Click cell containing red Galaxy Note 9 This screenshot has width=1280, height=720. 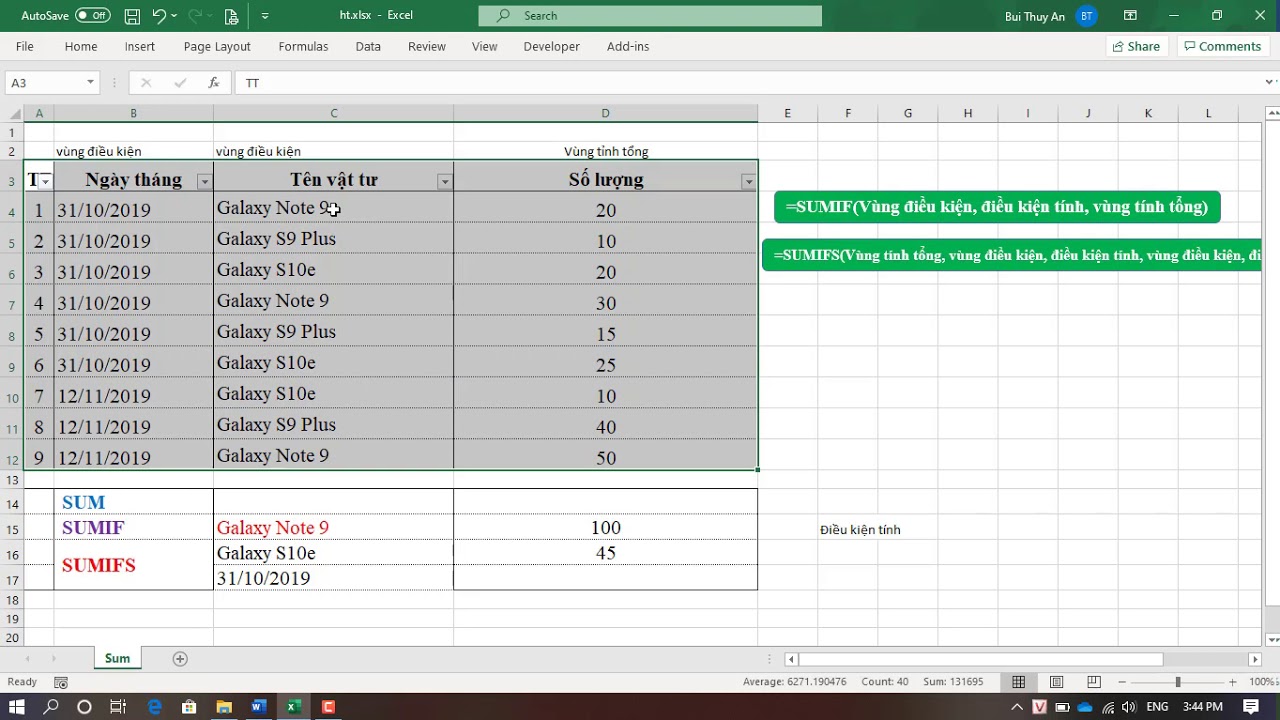point(333,528)
